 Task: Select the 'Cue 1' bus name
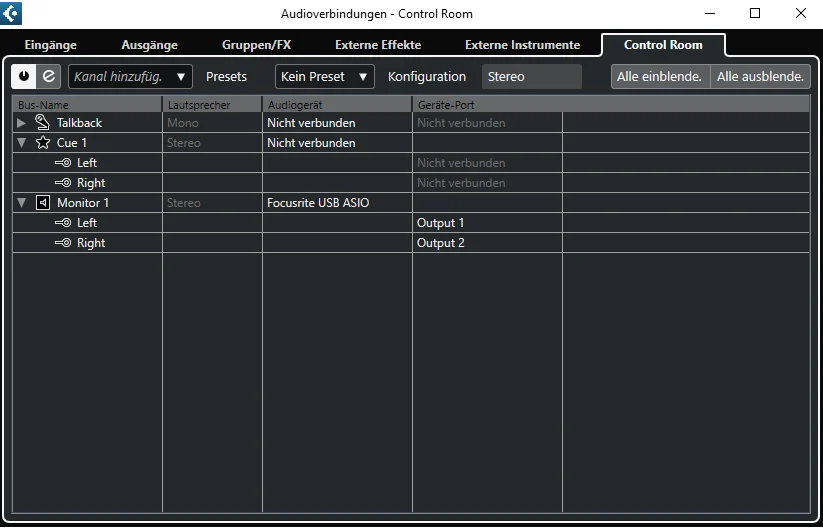72,143
